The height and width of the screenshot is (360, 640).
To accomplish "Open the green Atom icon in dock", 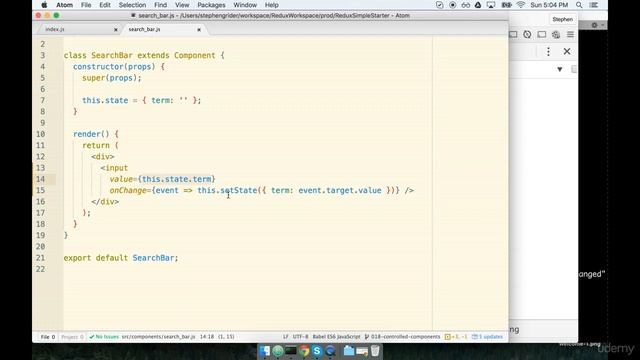I will [x=278, y=351].
